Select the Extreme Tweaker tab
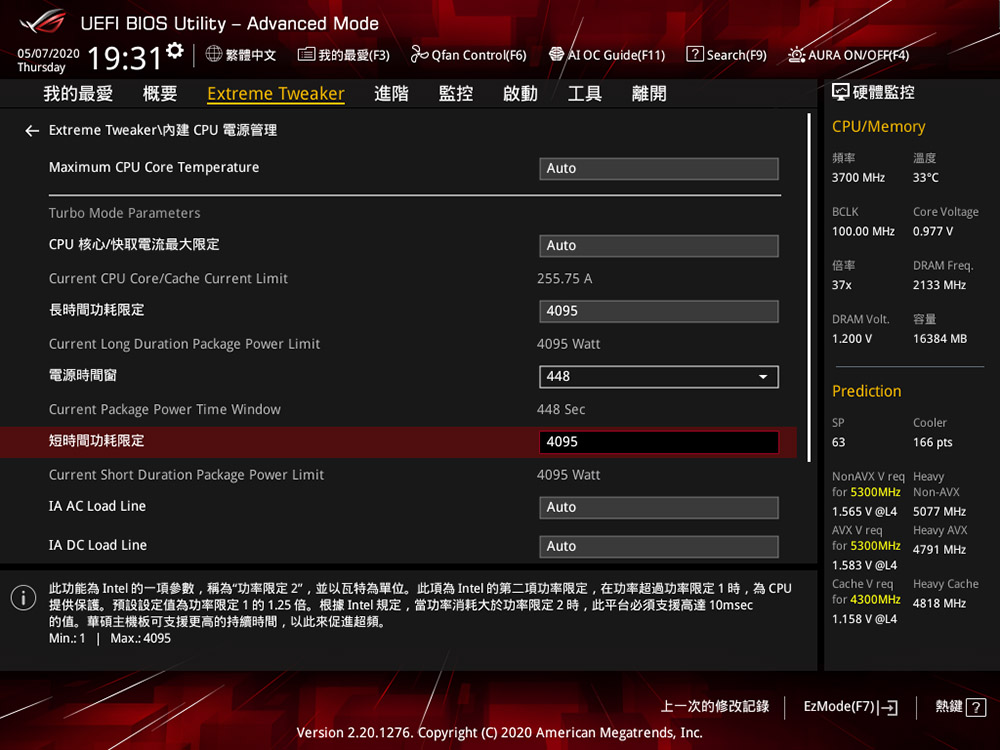The width and height of the screenshot is (1000, 750). point(276,94)
